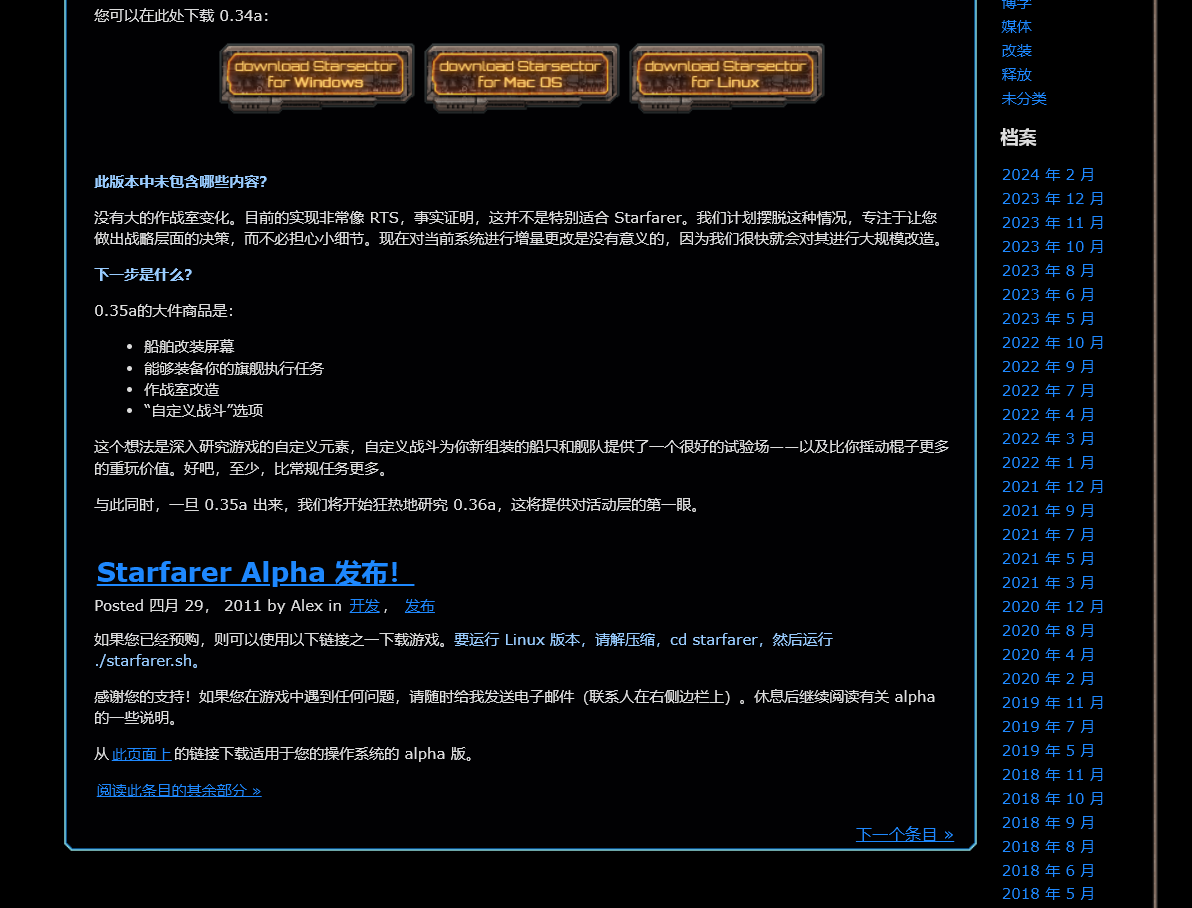Open the 2018 年 9 月 archive
The image size is (1192, 908).
pos(1048,823)
